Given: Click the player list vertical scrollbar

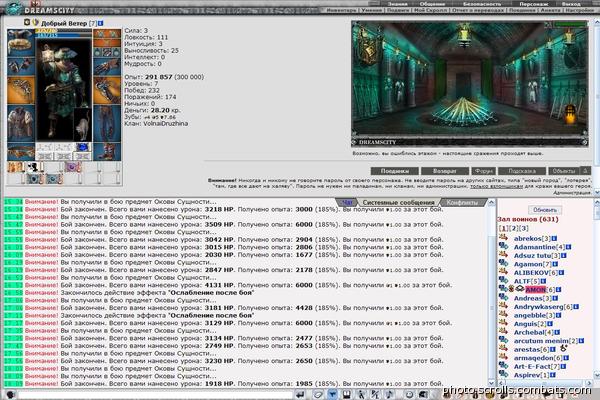Looking at the screenshot, I should (x=596, y=288).
